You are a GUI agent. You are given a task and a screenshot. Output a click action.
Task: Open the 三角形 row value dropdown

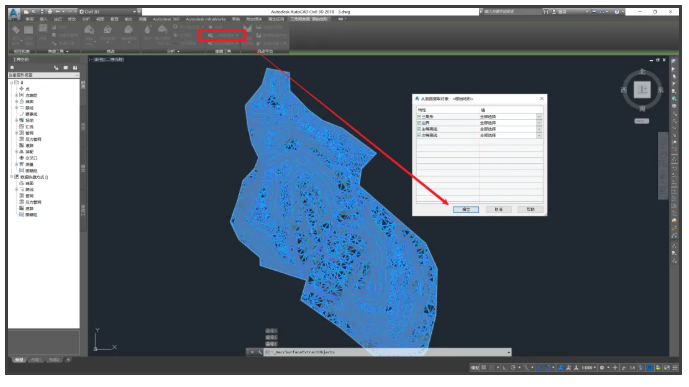click(539, 117)
